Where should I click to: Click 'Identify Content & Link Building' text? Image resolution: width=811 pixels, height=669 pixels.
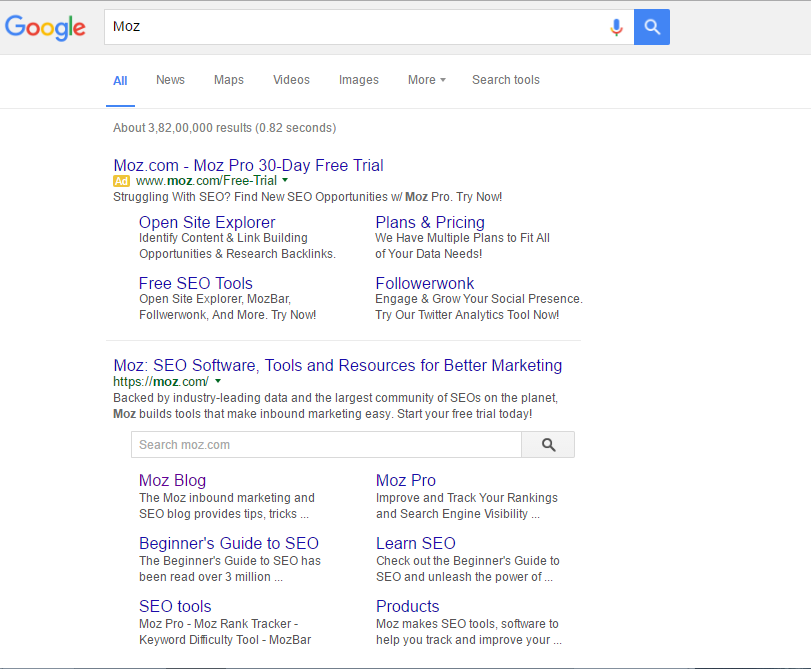tap(223, 238)
